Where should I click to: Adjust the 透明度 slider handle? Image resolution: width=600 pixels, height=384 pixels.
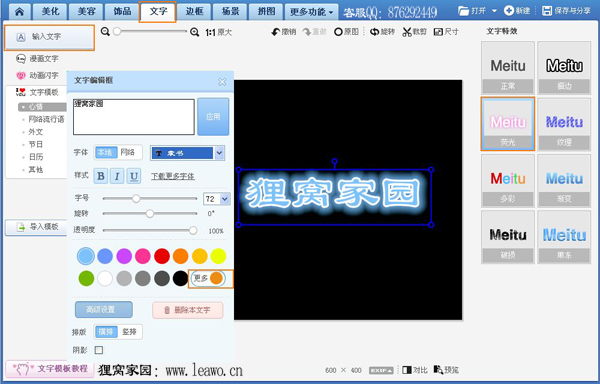coord(193,230)
